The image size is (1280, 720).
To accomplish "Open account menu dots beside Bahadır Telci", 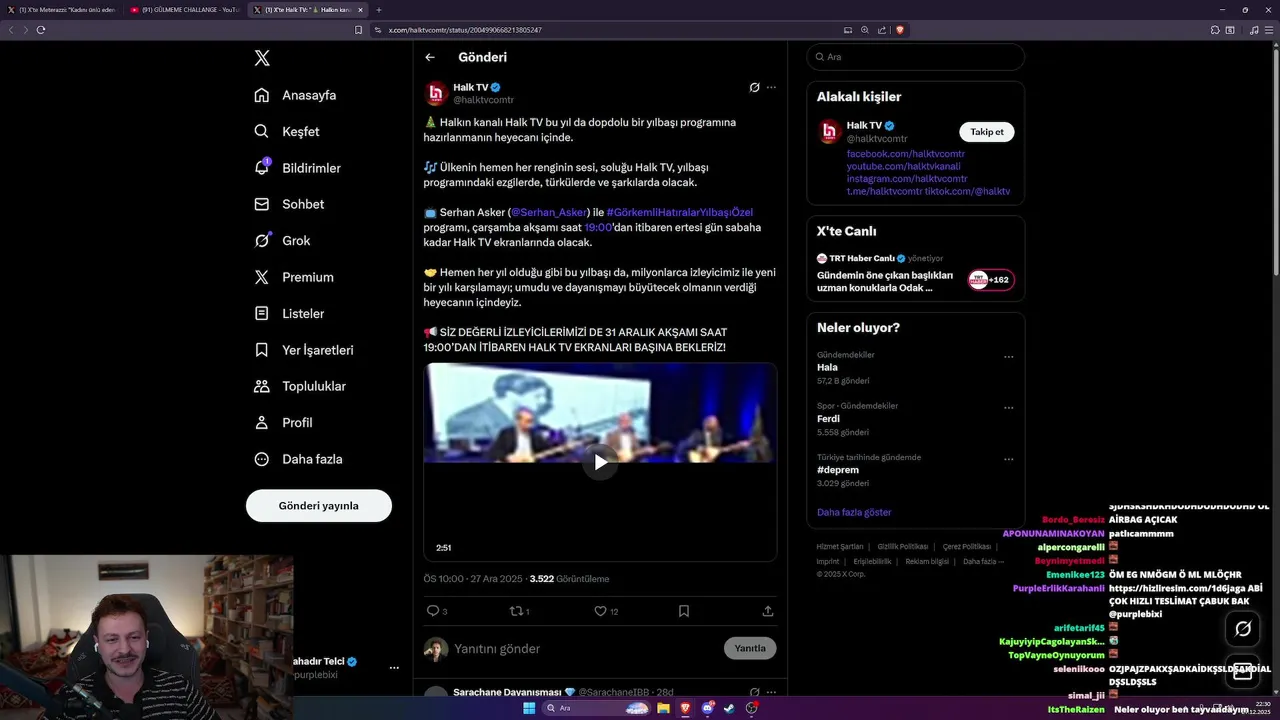I will click(x=394, y=668).
